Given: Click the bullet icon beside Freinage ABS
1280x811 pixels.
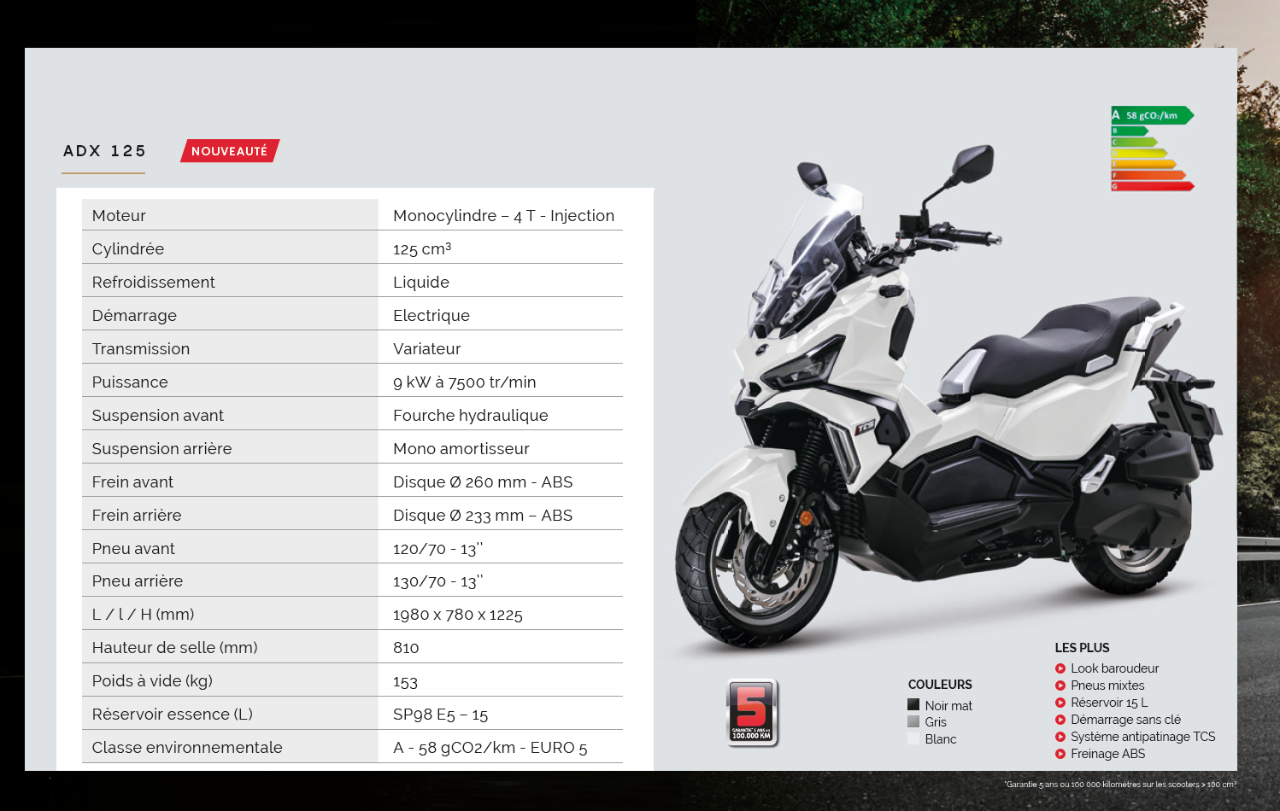Looking at the screenshot, I should coord(1060,754).
